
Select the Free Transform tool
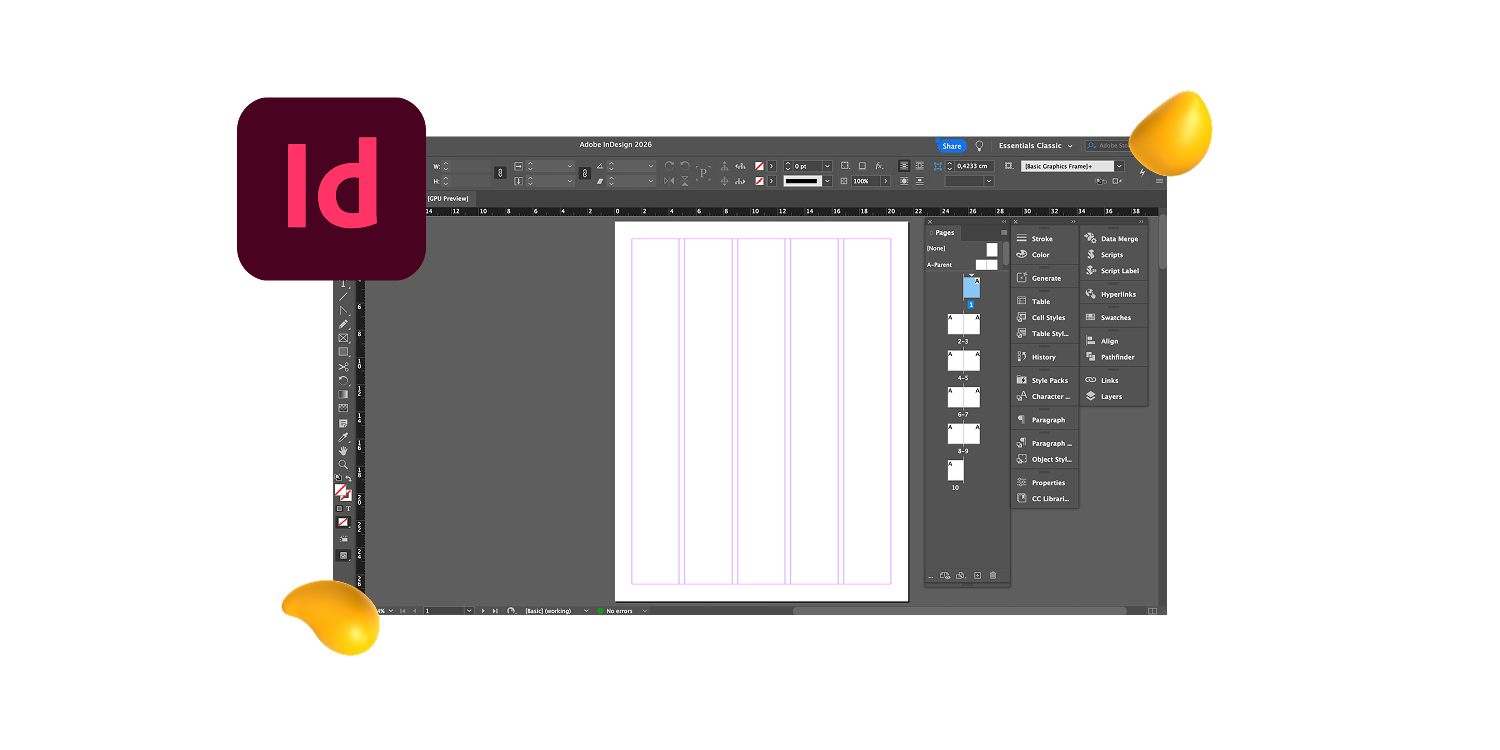(343, 380)
